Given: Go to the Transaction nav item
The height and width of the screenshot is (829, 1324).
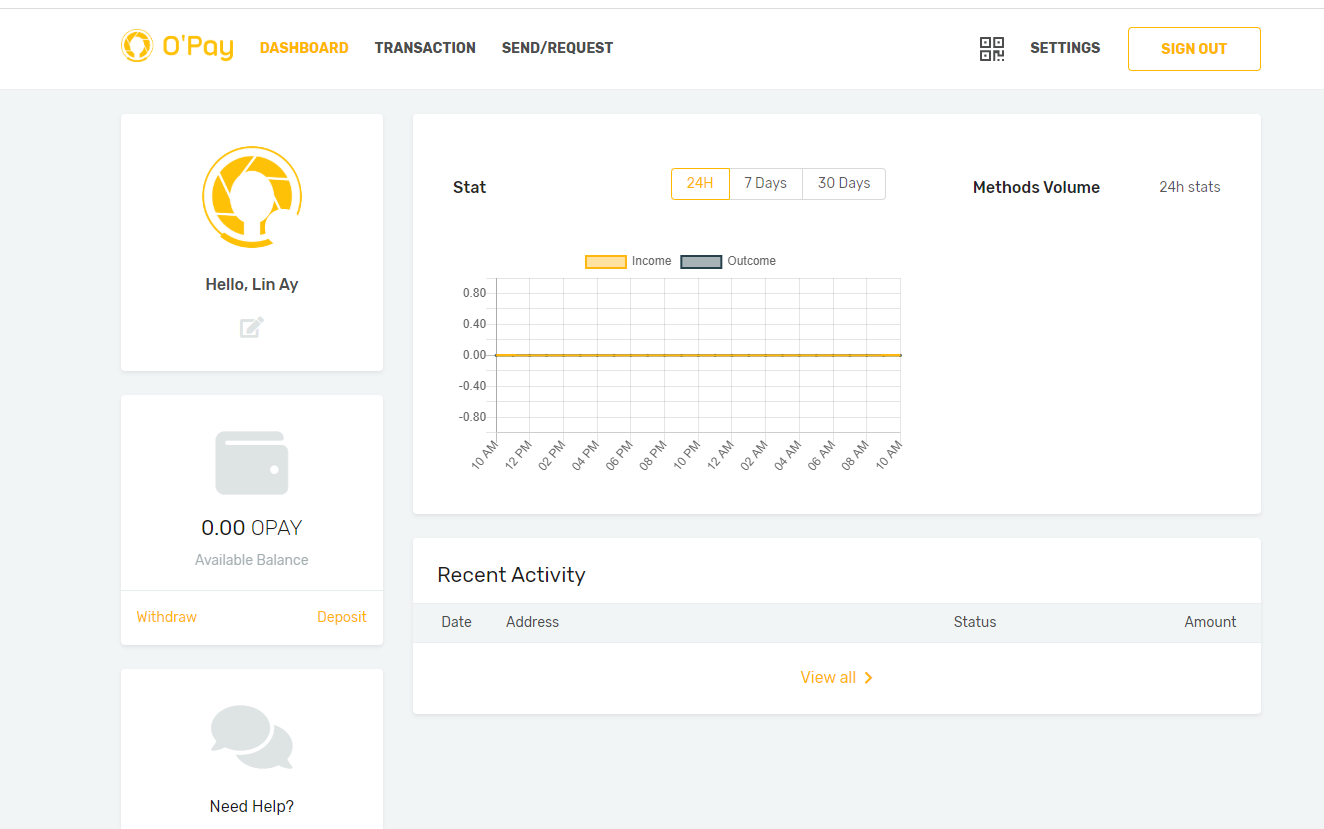Looking at the screenshot, I should click(x=425, y=48).
